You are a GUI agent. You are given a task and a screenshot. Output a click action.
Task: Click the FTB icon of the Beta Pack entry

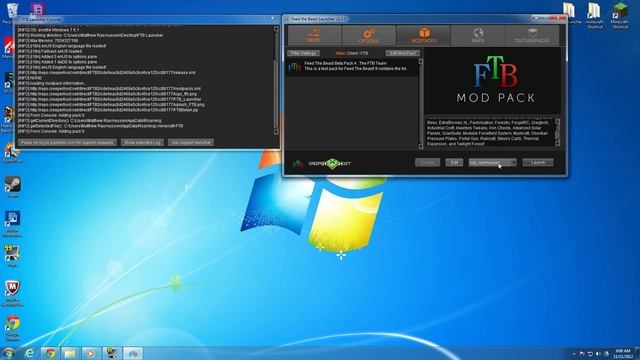pyautogui.click(x=294, y=67)
